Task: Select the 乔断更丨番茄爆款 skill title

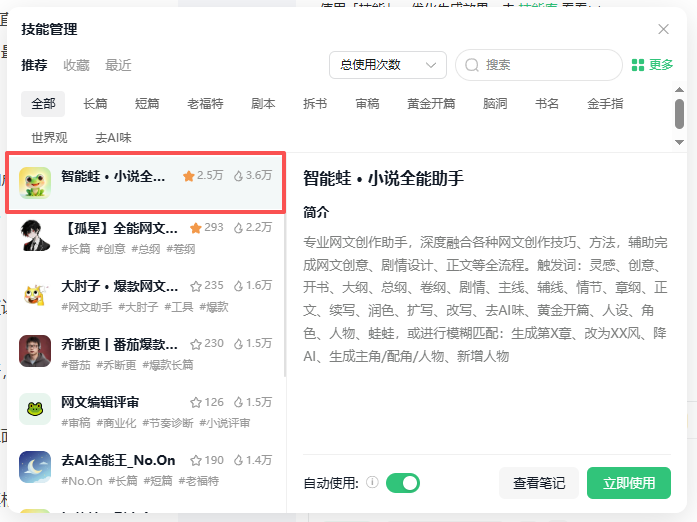Action: pyautogui.click(x=120, y=344)
